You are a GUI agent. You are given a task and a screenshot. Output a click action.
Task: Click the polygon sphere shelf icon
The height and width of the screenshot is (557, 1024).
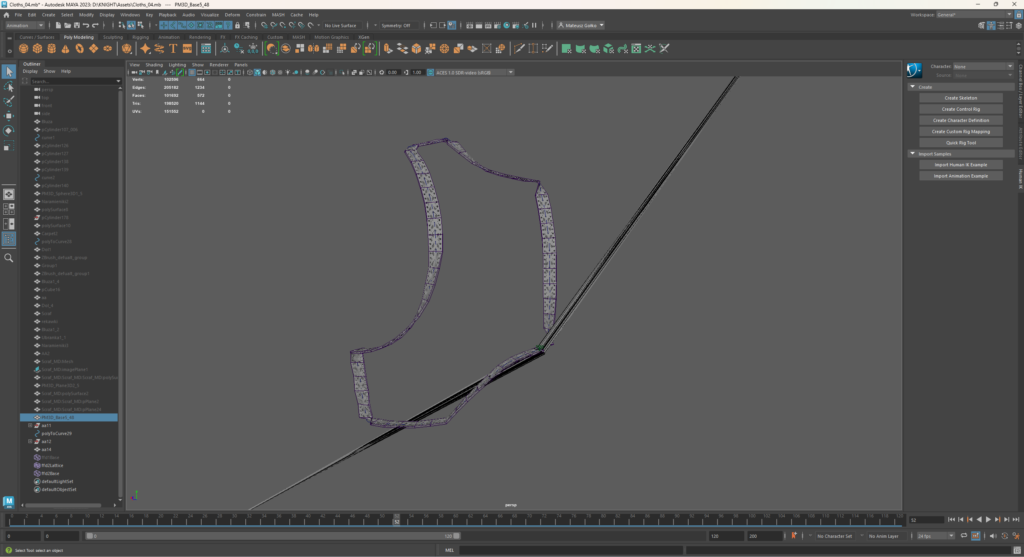click(x=23, y=48)
